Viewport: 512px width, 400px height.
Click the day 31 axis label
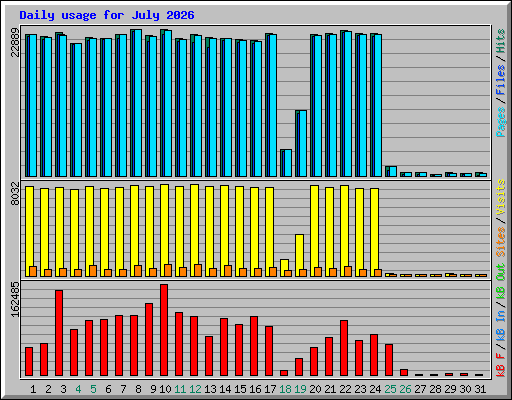click(x=480, y=389)
